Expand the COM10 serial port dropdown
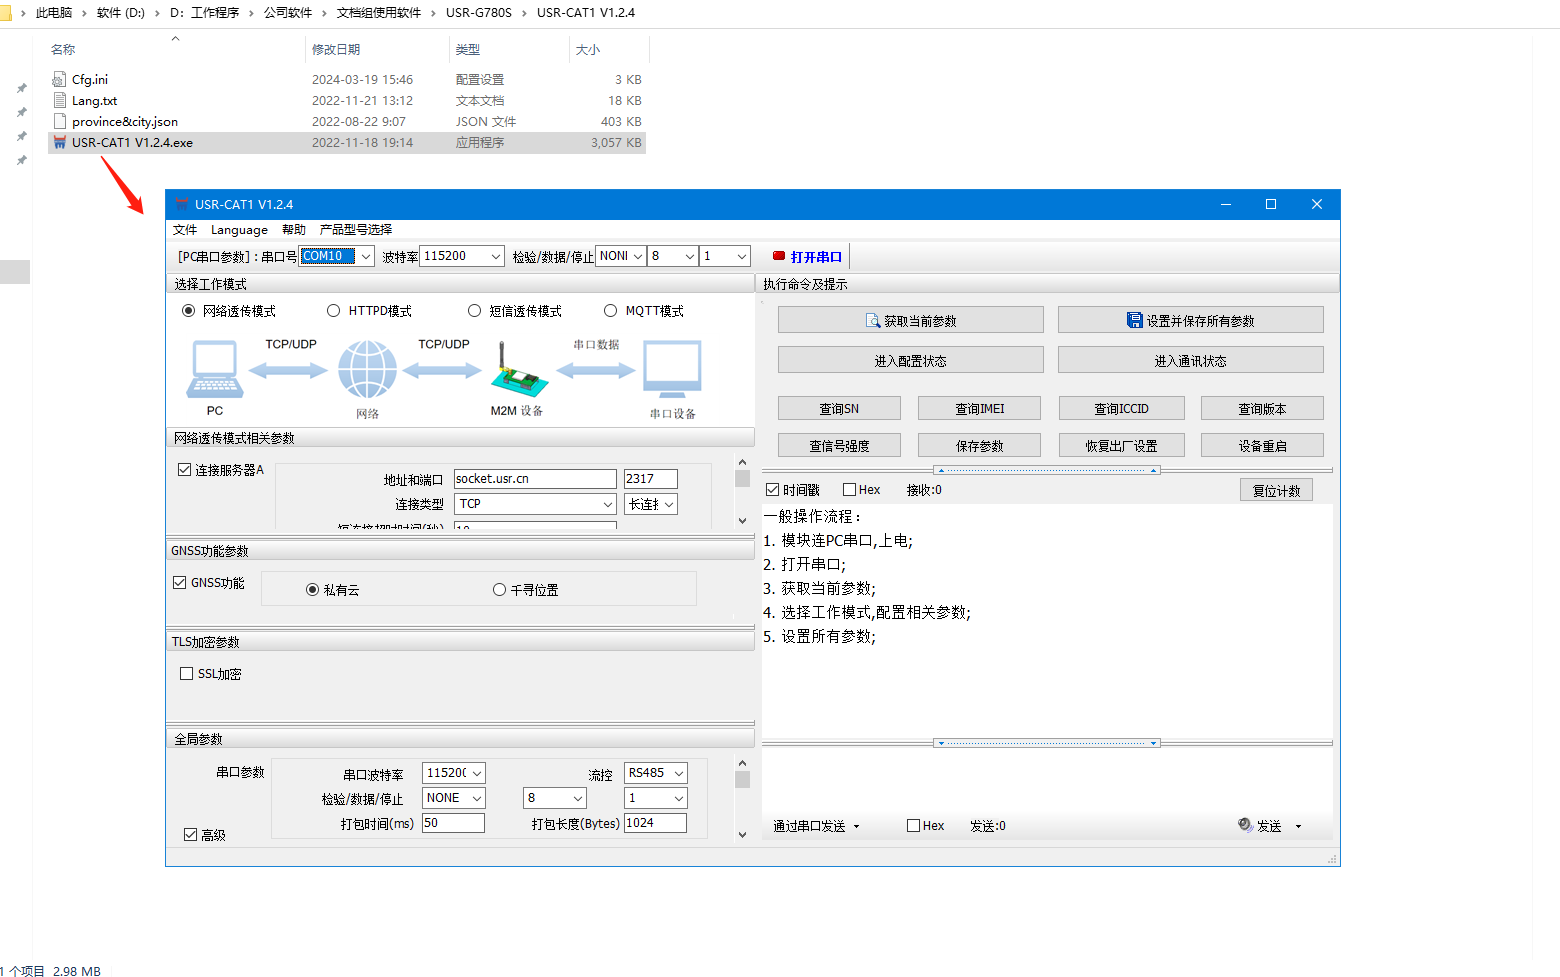The image size is (1560, 977). [x=366, y=256]
